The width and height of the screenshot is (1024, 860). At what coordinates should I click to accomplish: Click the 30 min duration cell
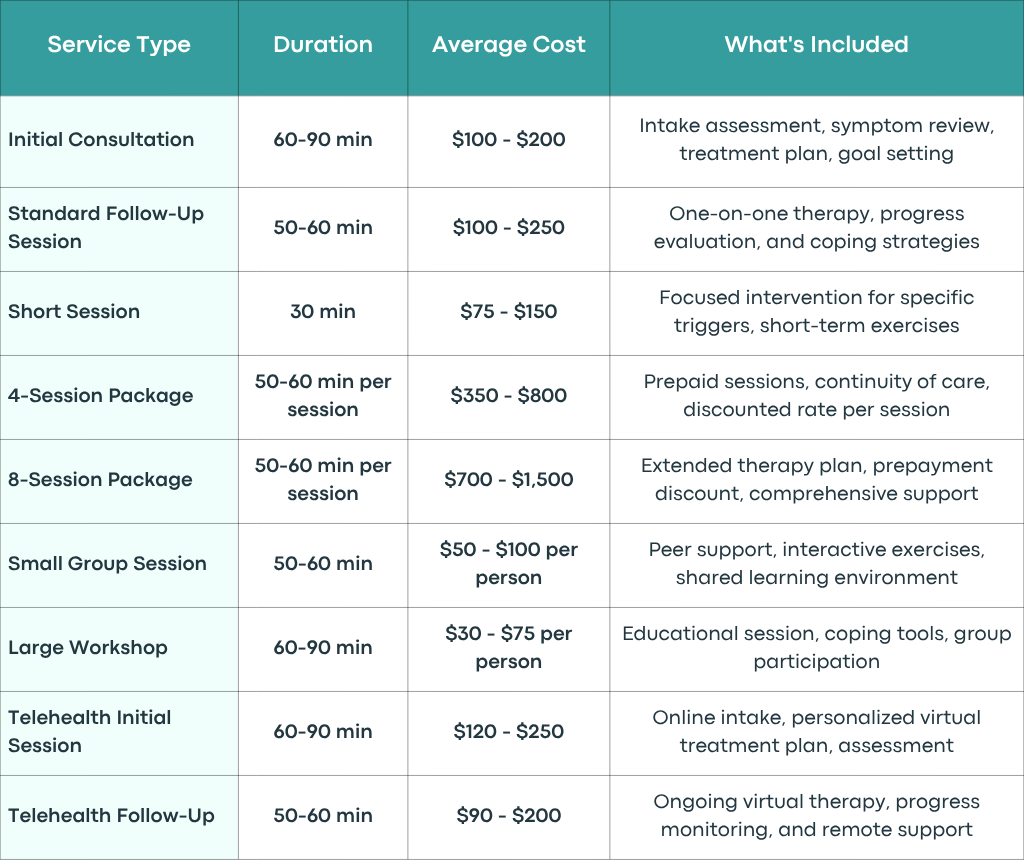323,311
